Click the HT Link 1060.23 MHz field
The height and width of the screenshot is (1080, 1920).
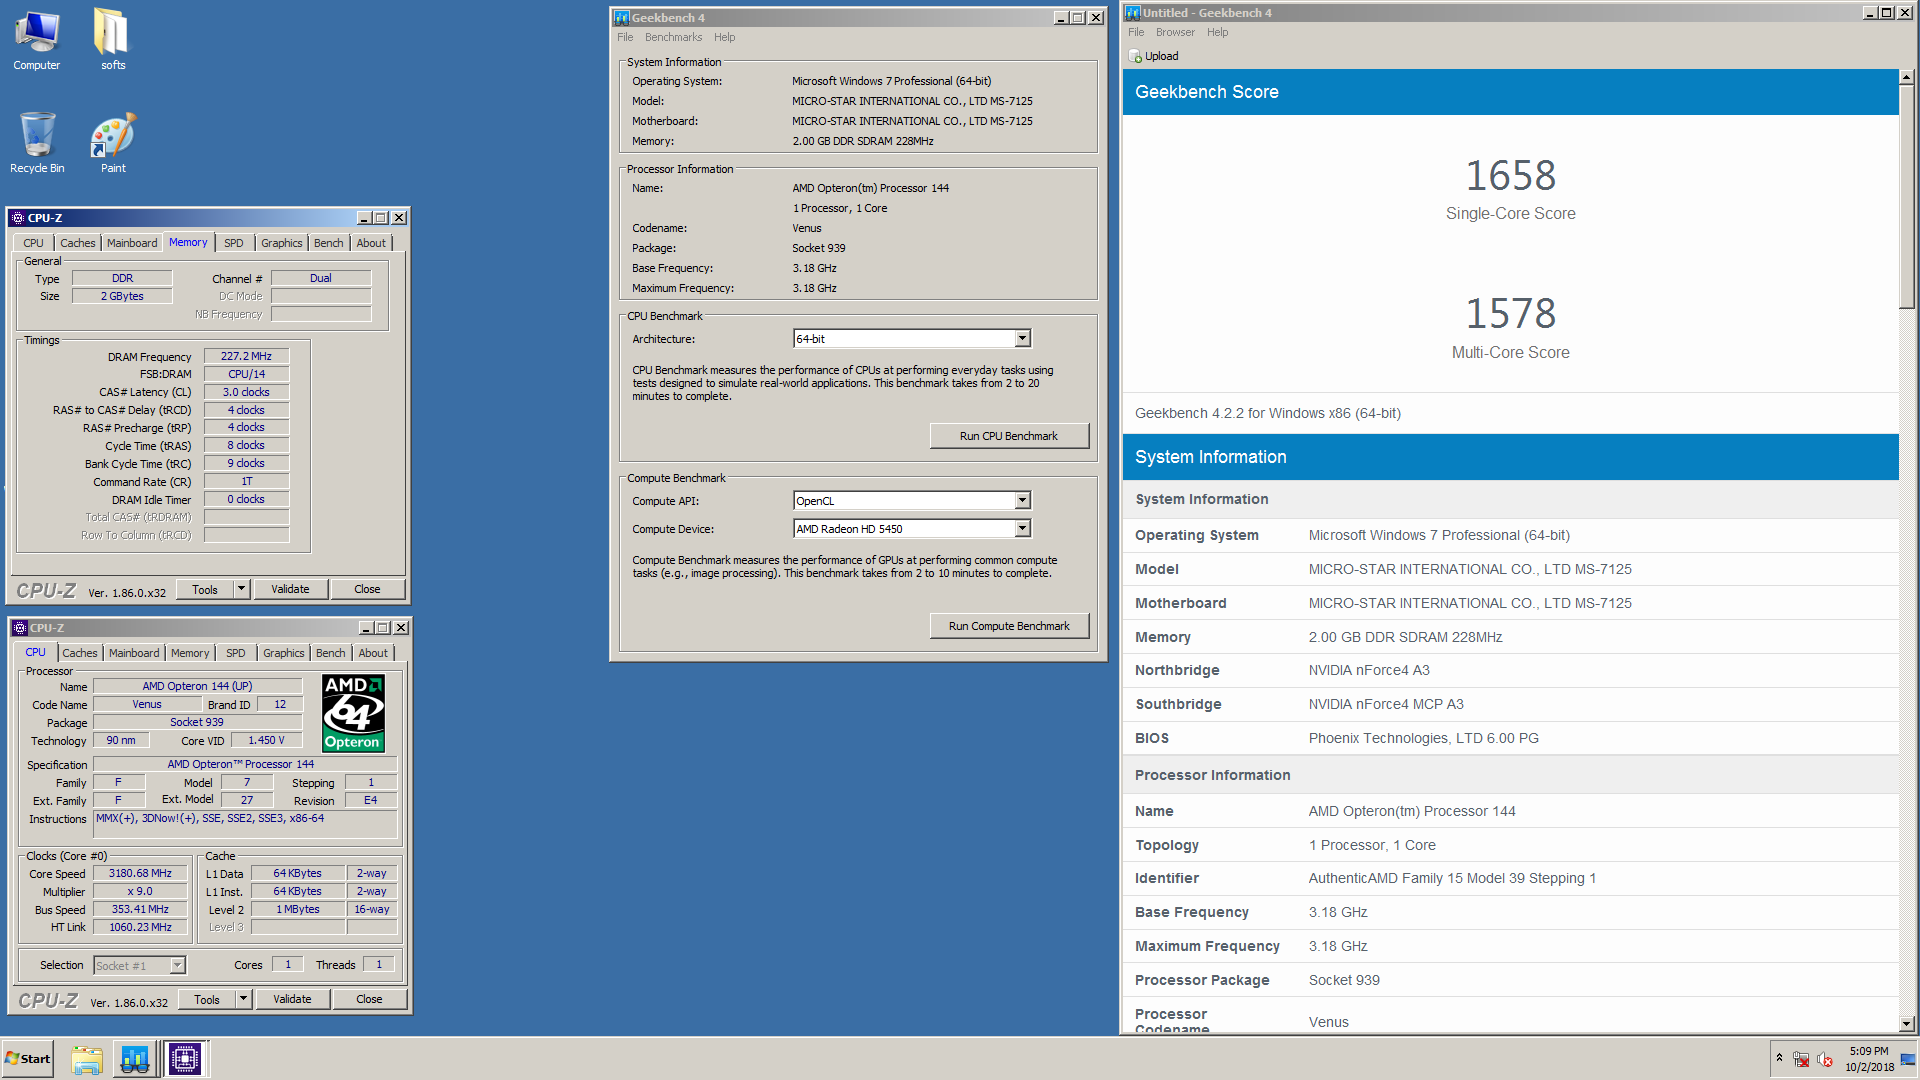coord(140,927)
